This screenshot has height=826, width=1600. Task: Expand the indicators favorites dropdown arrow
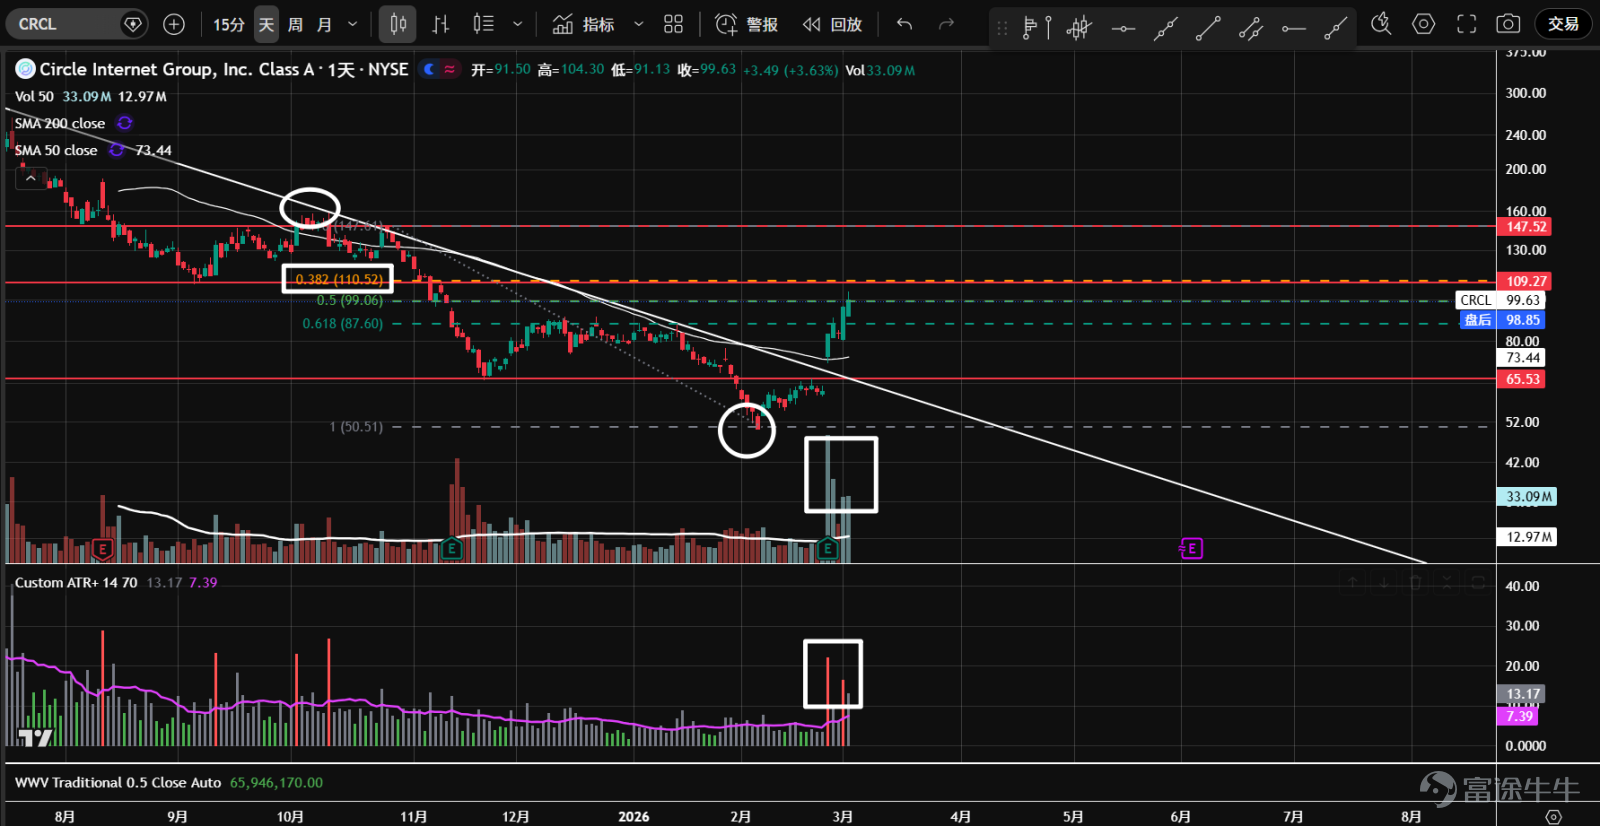click(639, 24)
